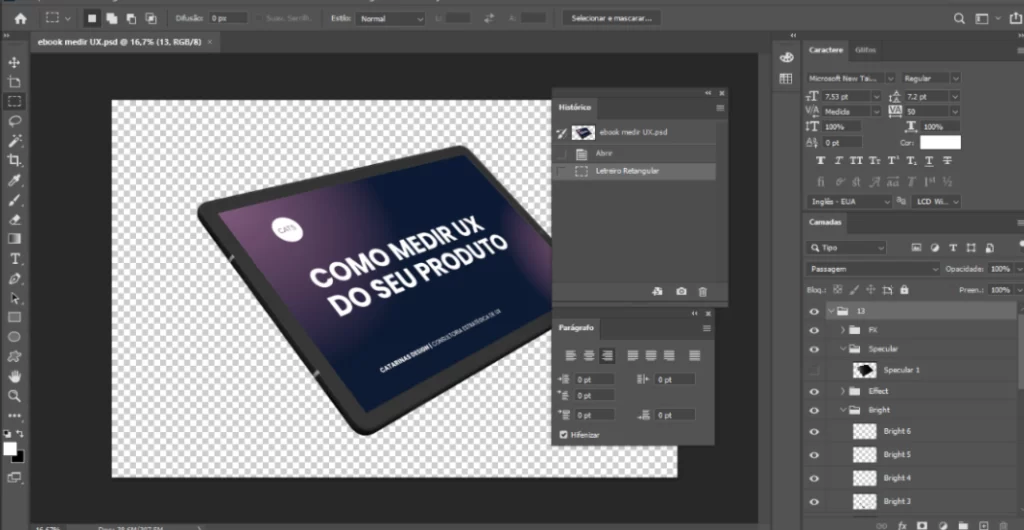This screenshot has height=530, width=1024.
Task: Click the trash icon in Histórico panel
Action: pos(702,291)
